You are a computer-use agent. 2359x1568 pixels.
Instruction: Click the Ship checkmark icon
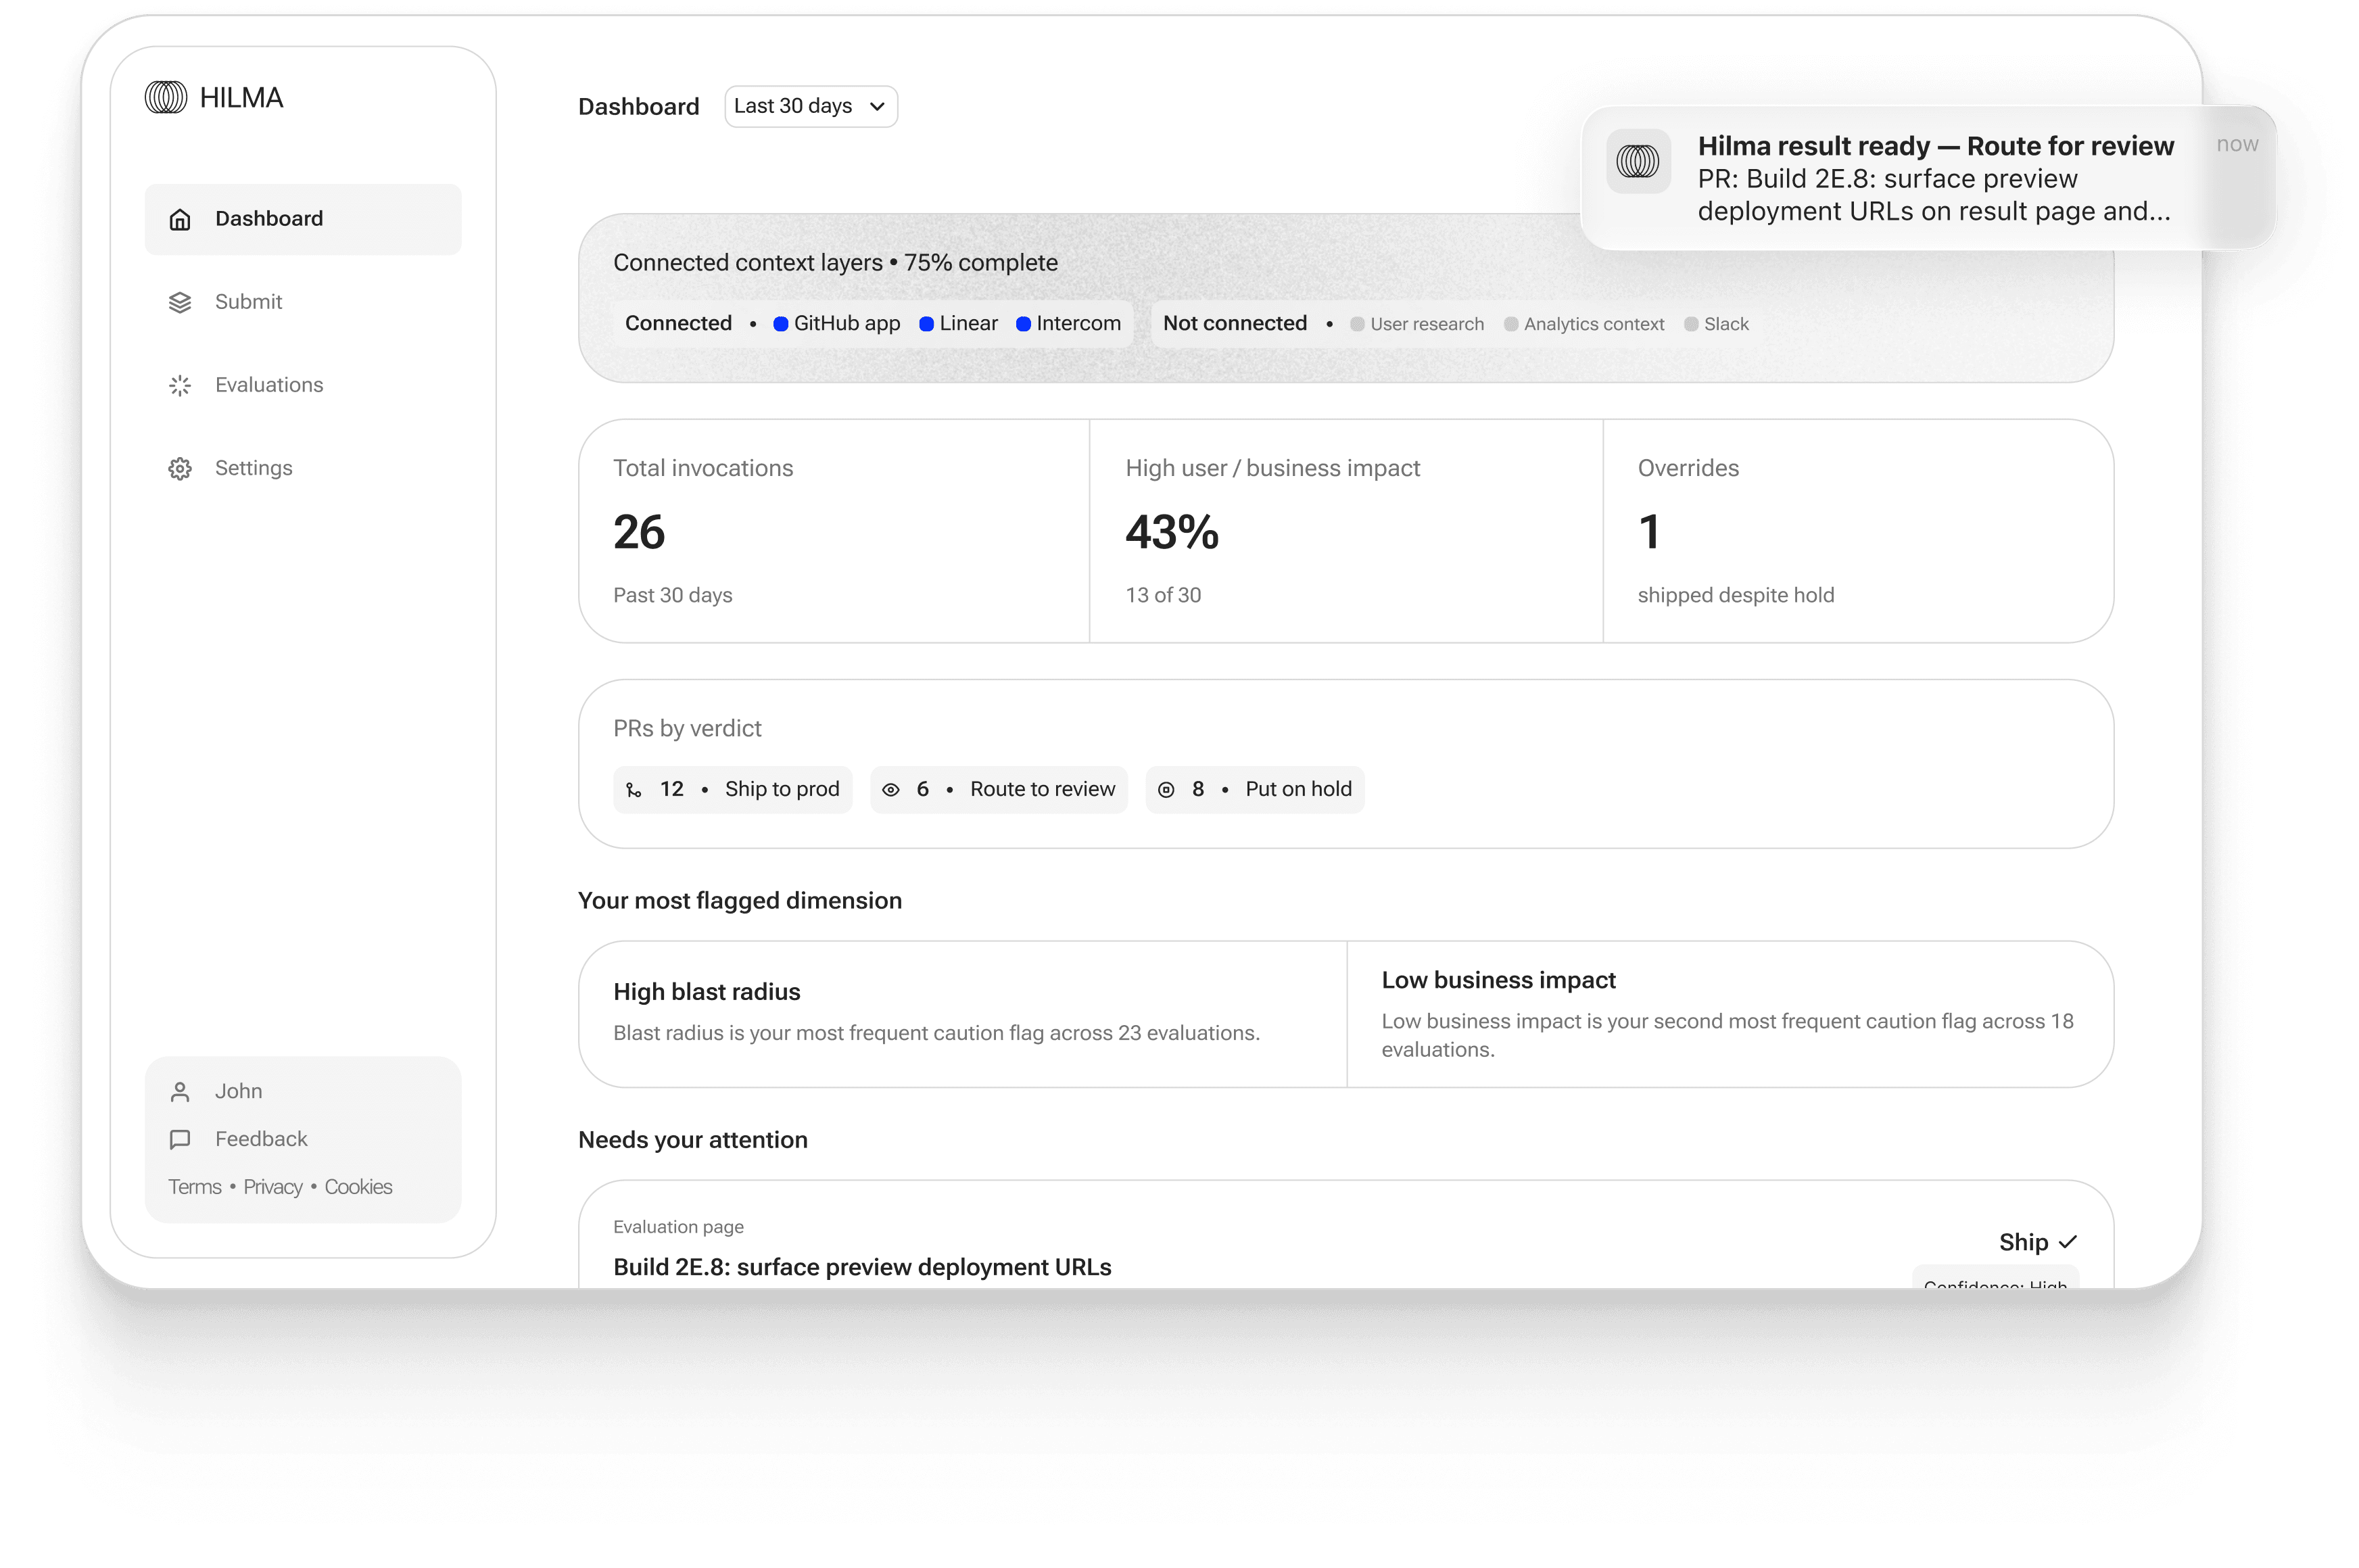pos(2068,1241)
